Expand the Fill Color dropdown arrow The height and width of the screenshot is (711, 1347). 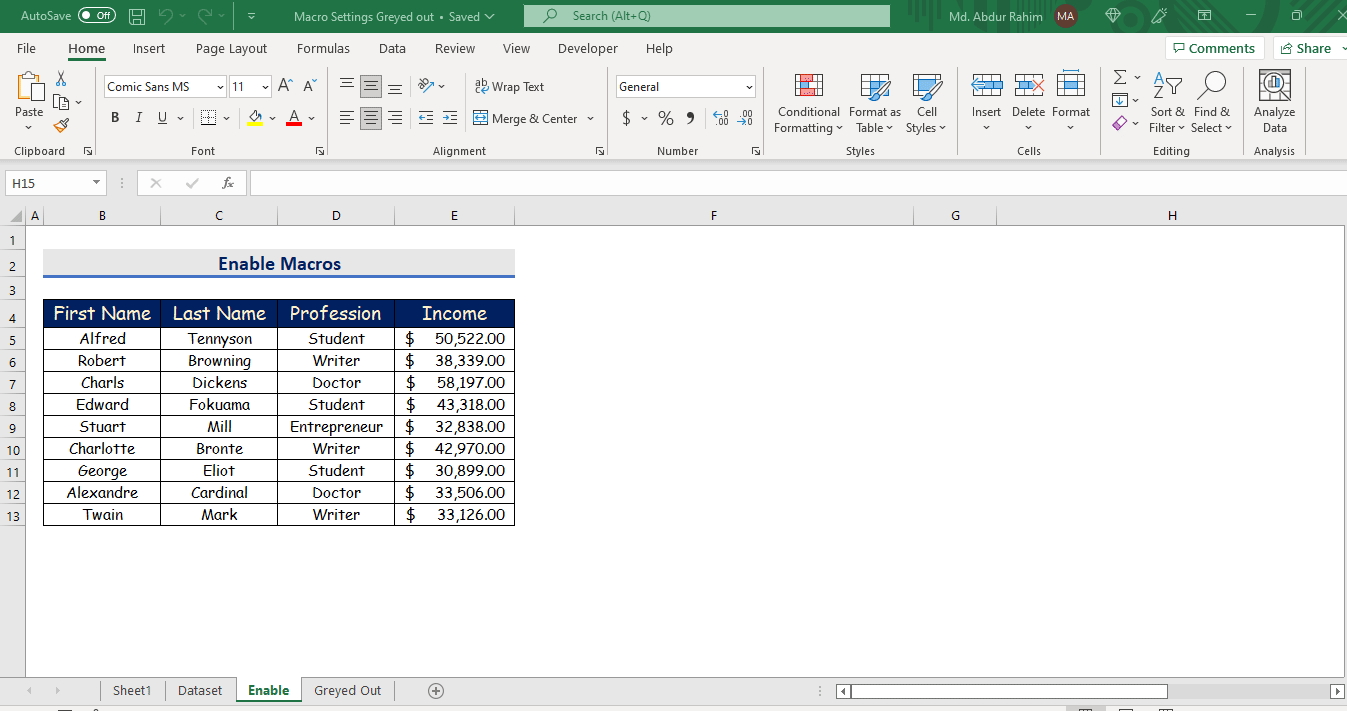coord(271,117)
